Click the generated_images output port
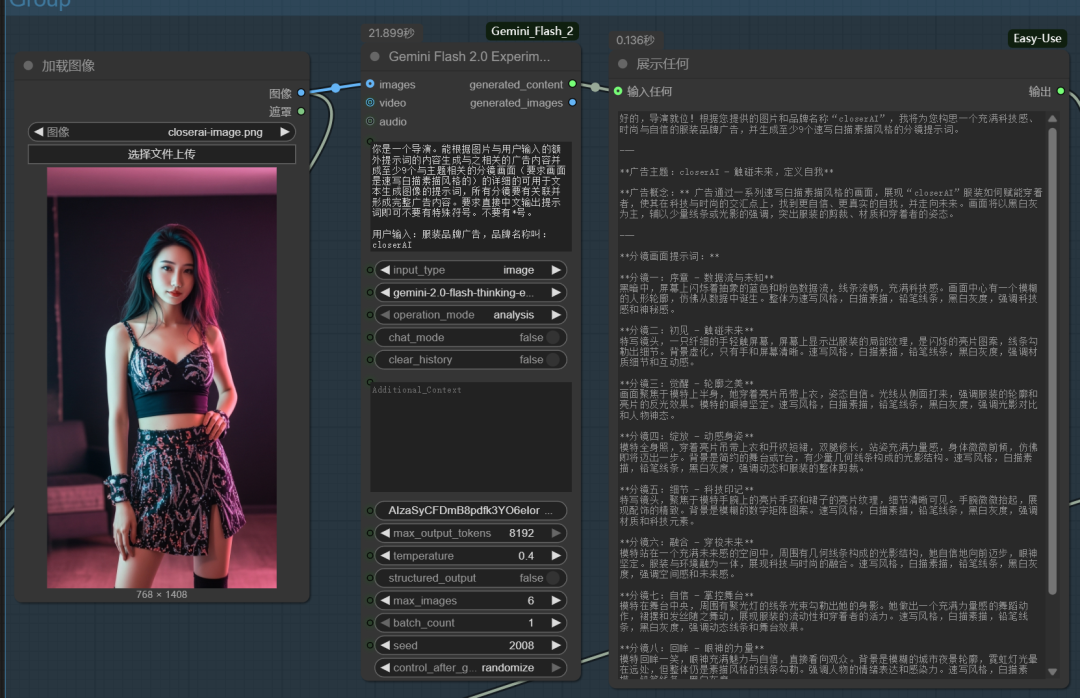 [572, 103]
